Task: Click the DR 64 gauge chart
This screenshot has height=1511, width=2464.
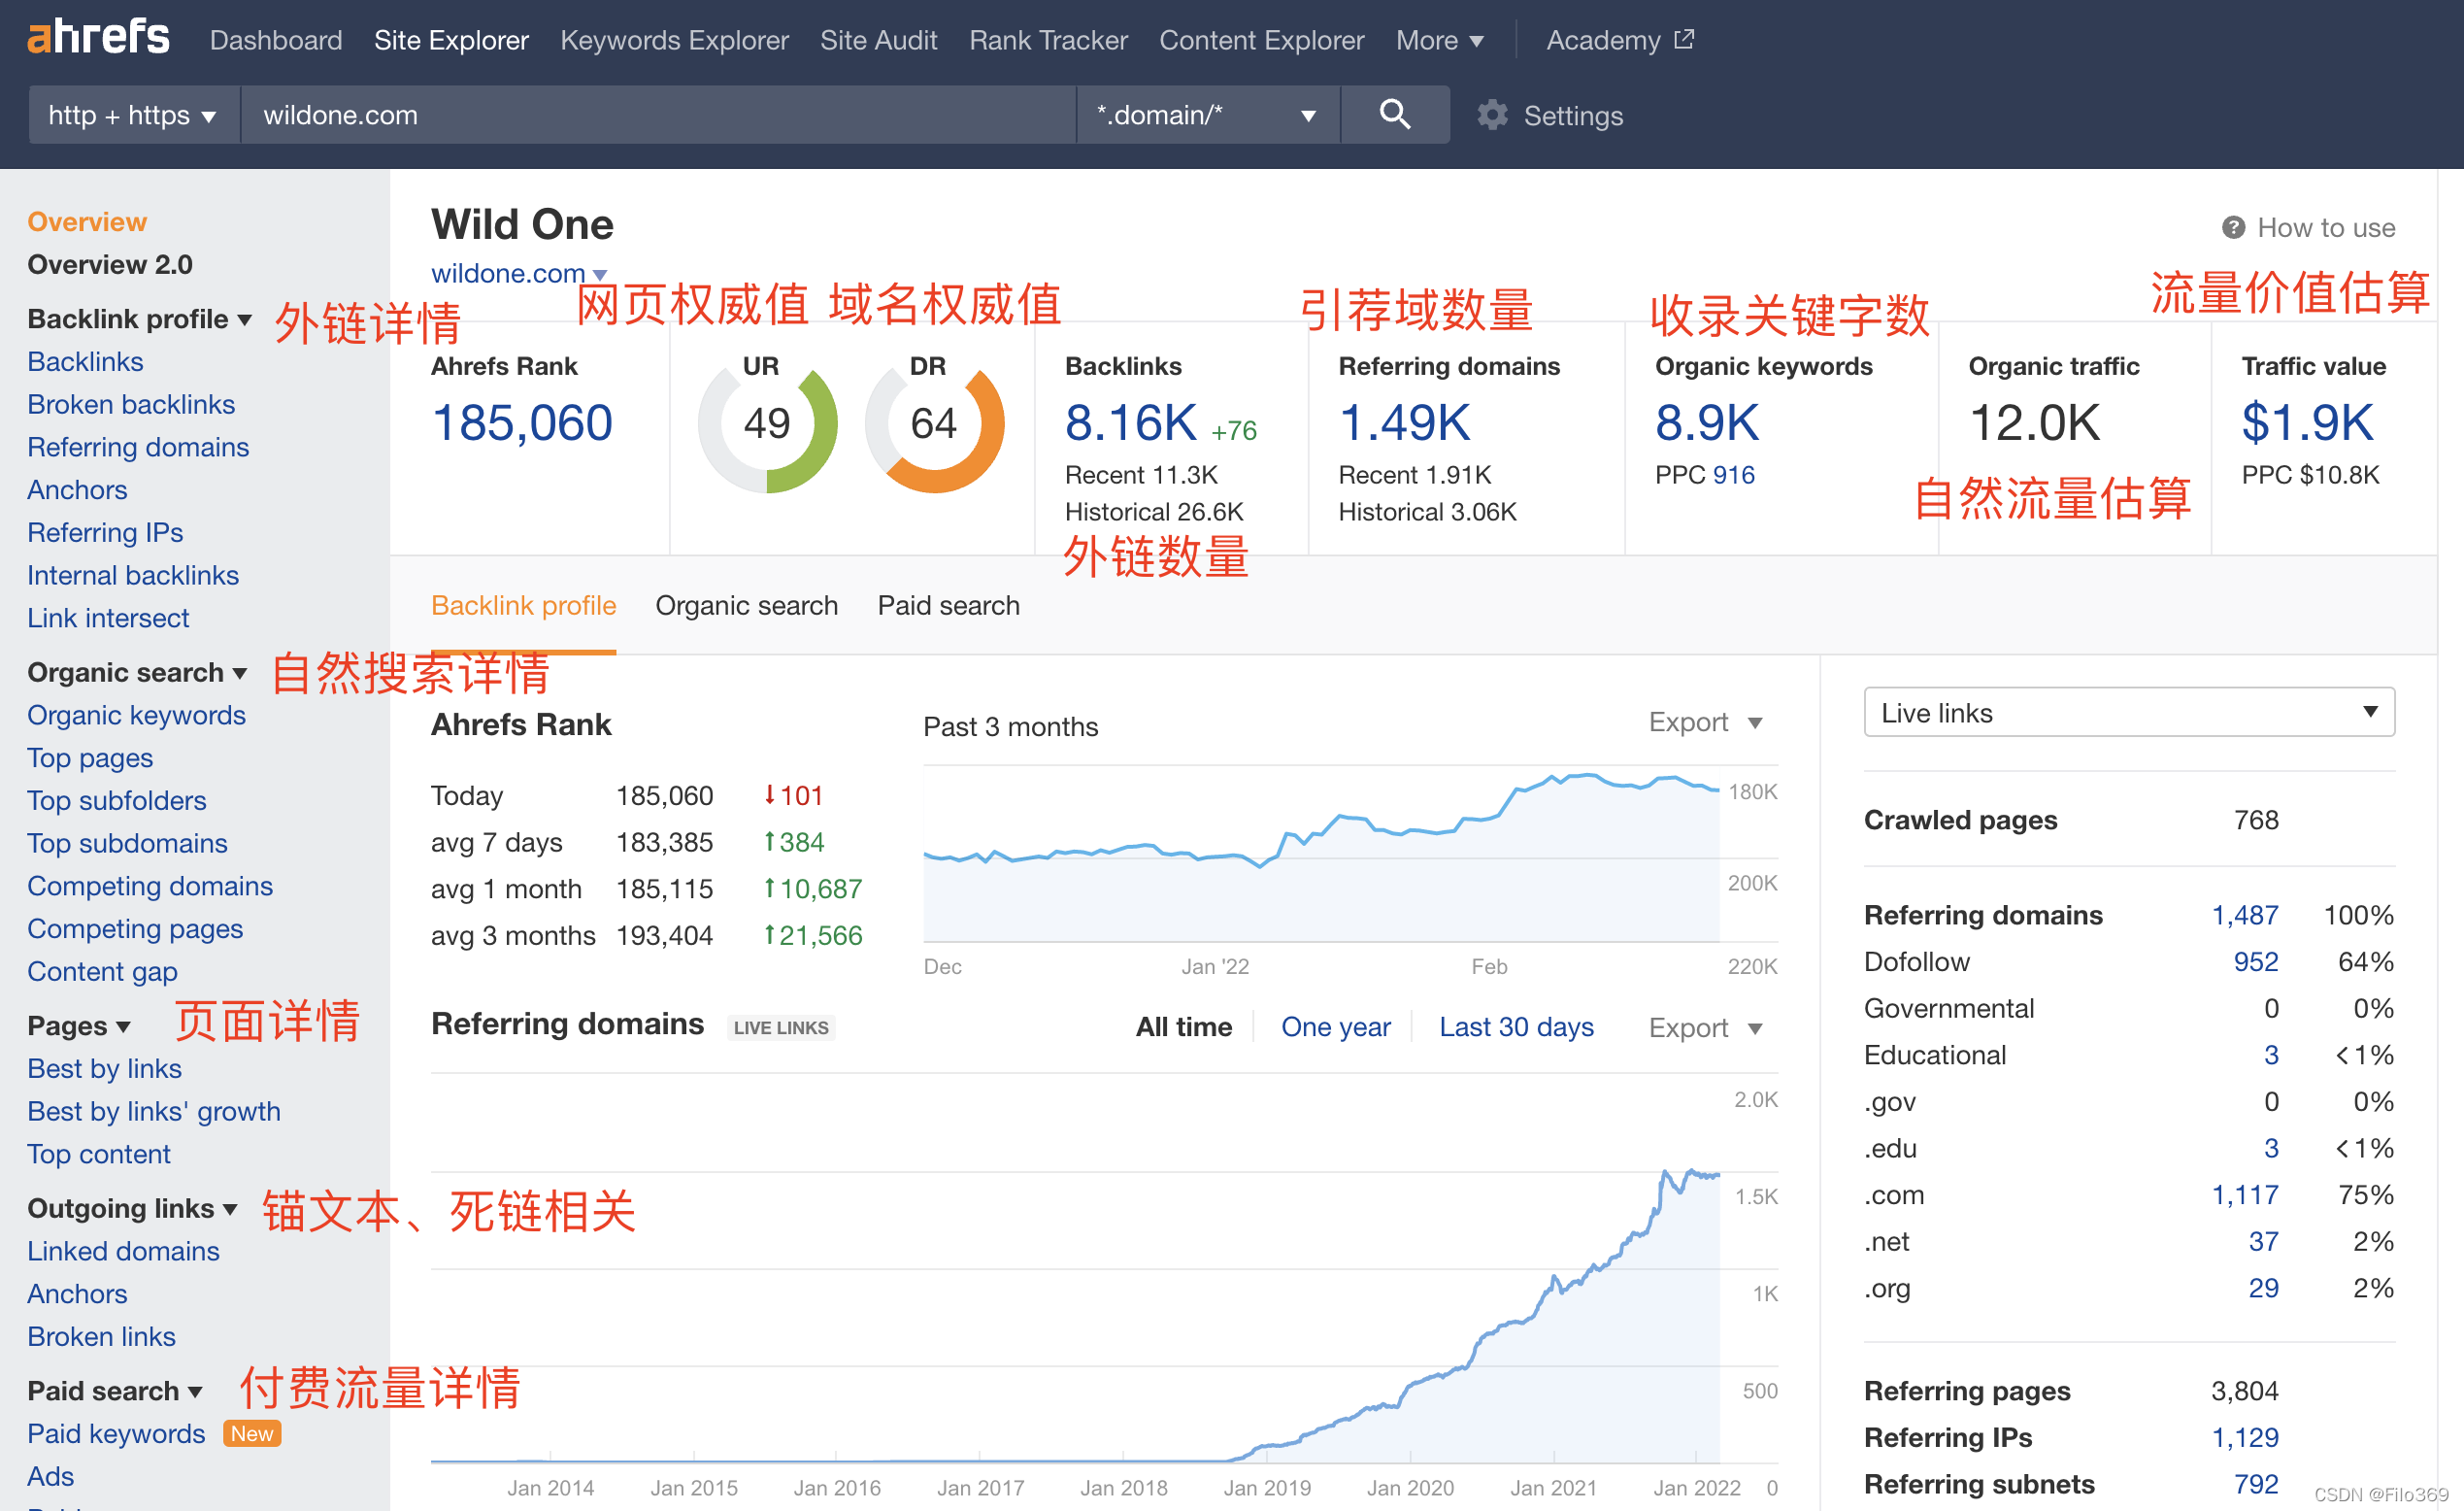Action: coord(934,424)
